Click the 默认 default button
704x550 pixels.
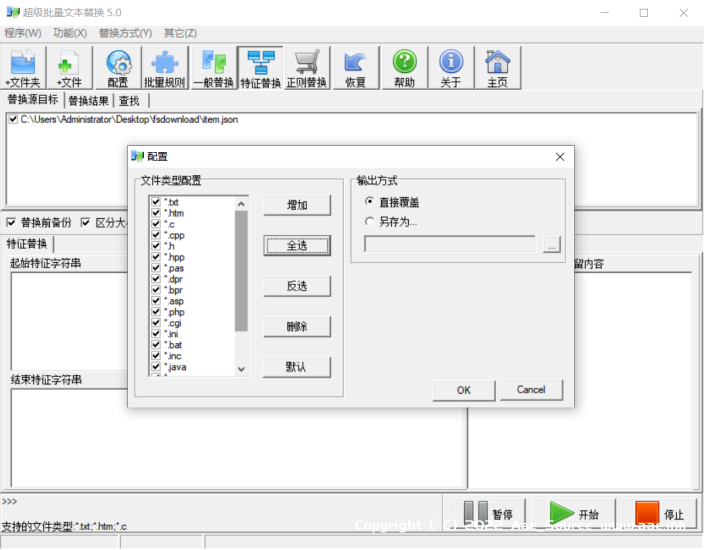[x=297, y=367]
